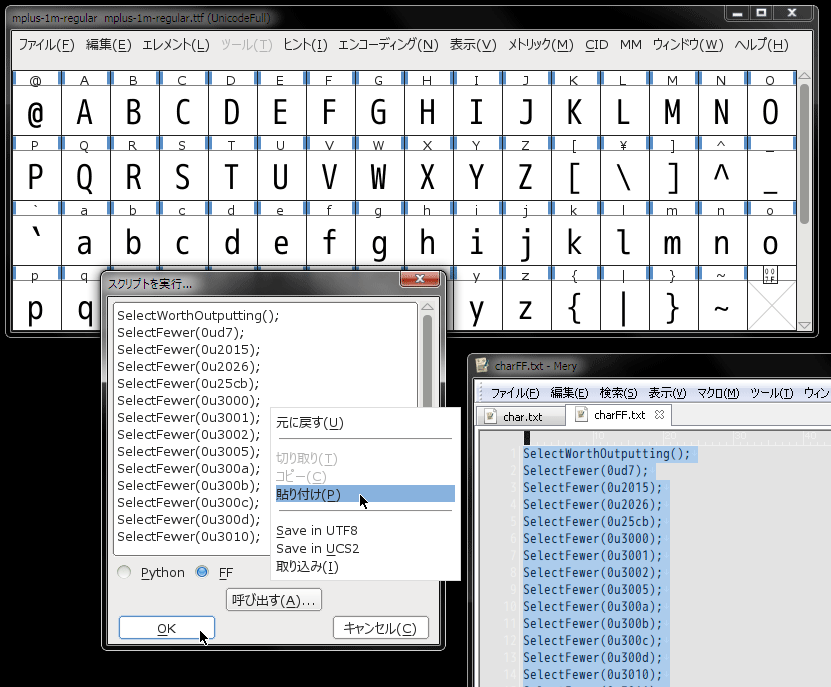831x687 pixels.
Task: Select the capital A glyph cell
Action: click(85, 110)
